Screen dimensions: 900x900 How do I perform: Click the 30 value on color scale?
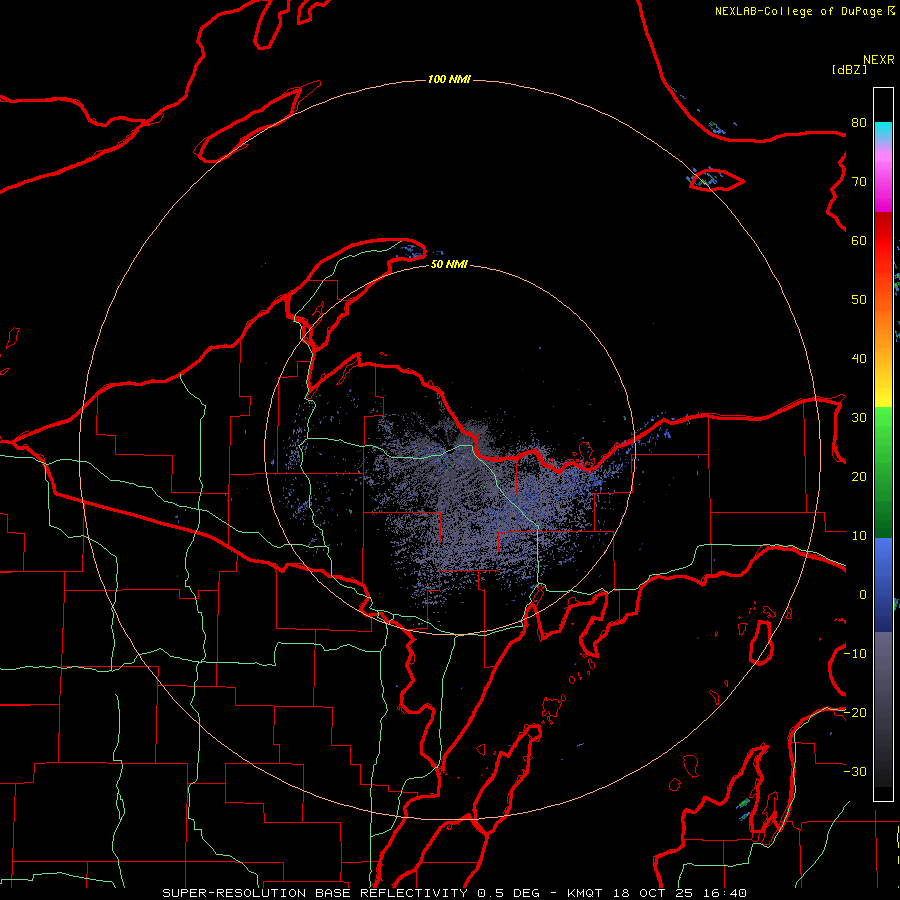[859, 417]
